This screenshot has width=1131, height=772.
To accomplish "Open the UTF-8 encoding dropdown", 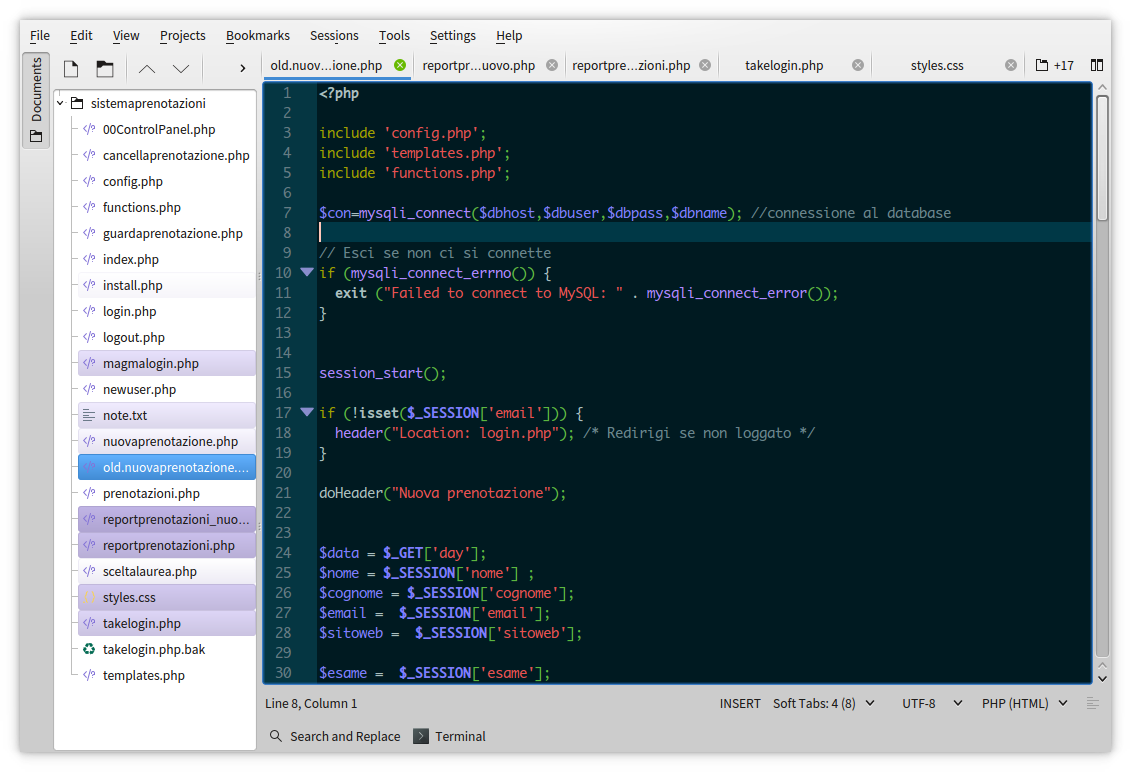I will point(932,703).
